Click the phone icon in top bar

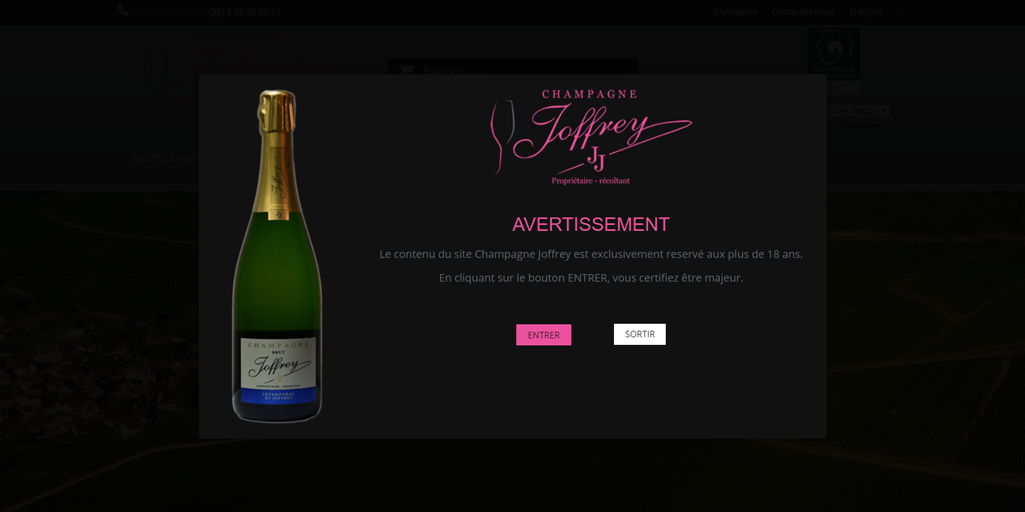124,10
